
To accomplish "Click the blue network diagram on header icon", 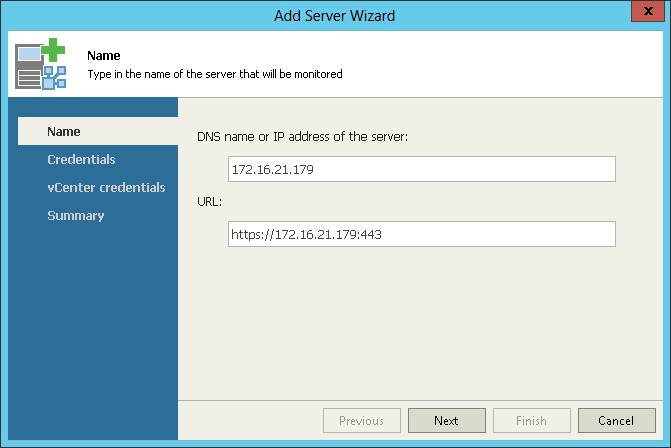I will click(54, 77).
